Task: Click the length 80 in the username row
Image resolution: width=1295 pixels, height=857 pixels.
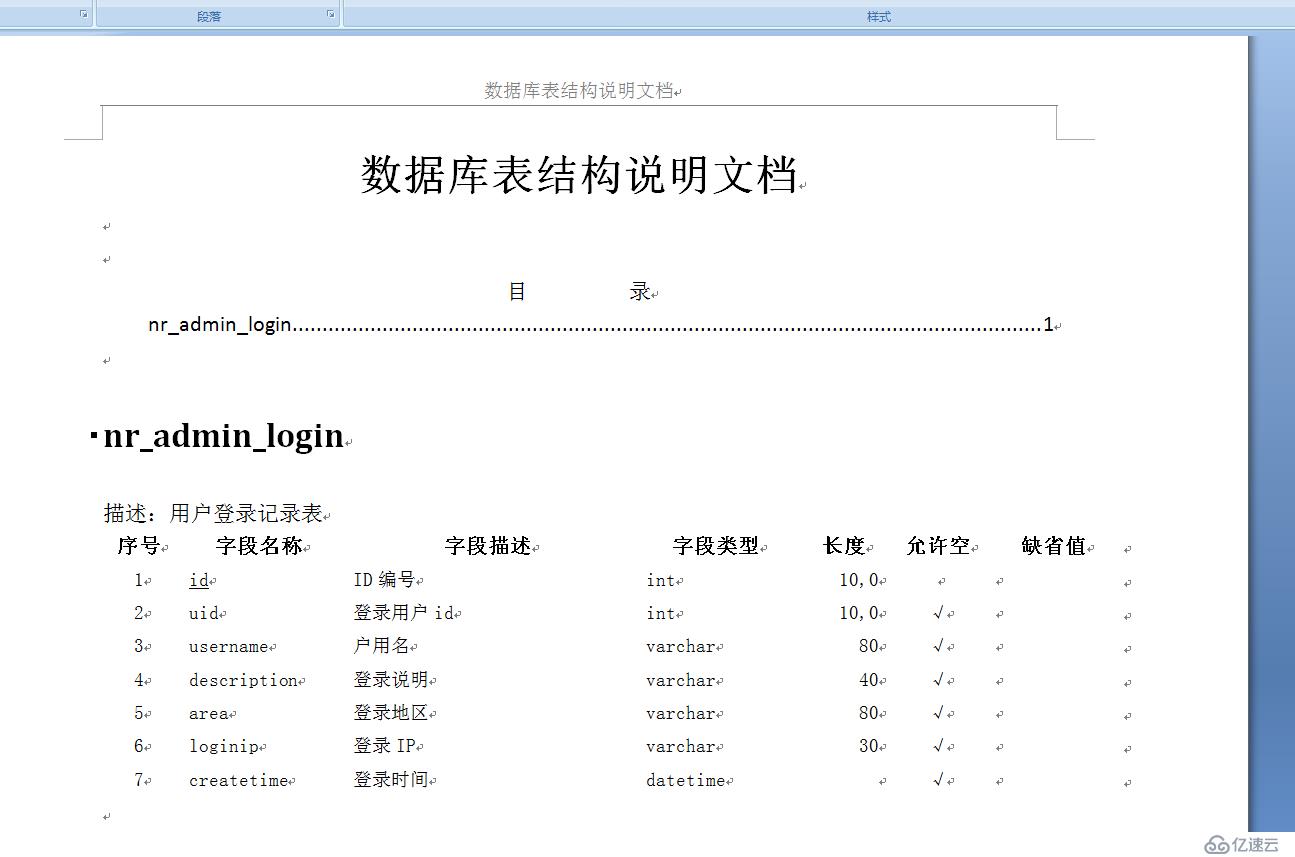Action: tap(868, 646)
